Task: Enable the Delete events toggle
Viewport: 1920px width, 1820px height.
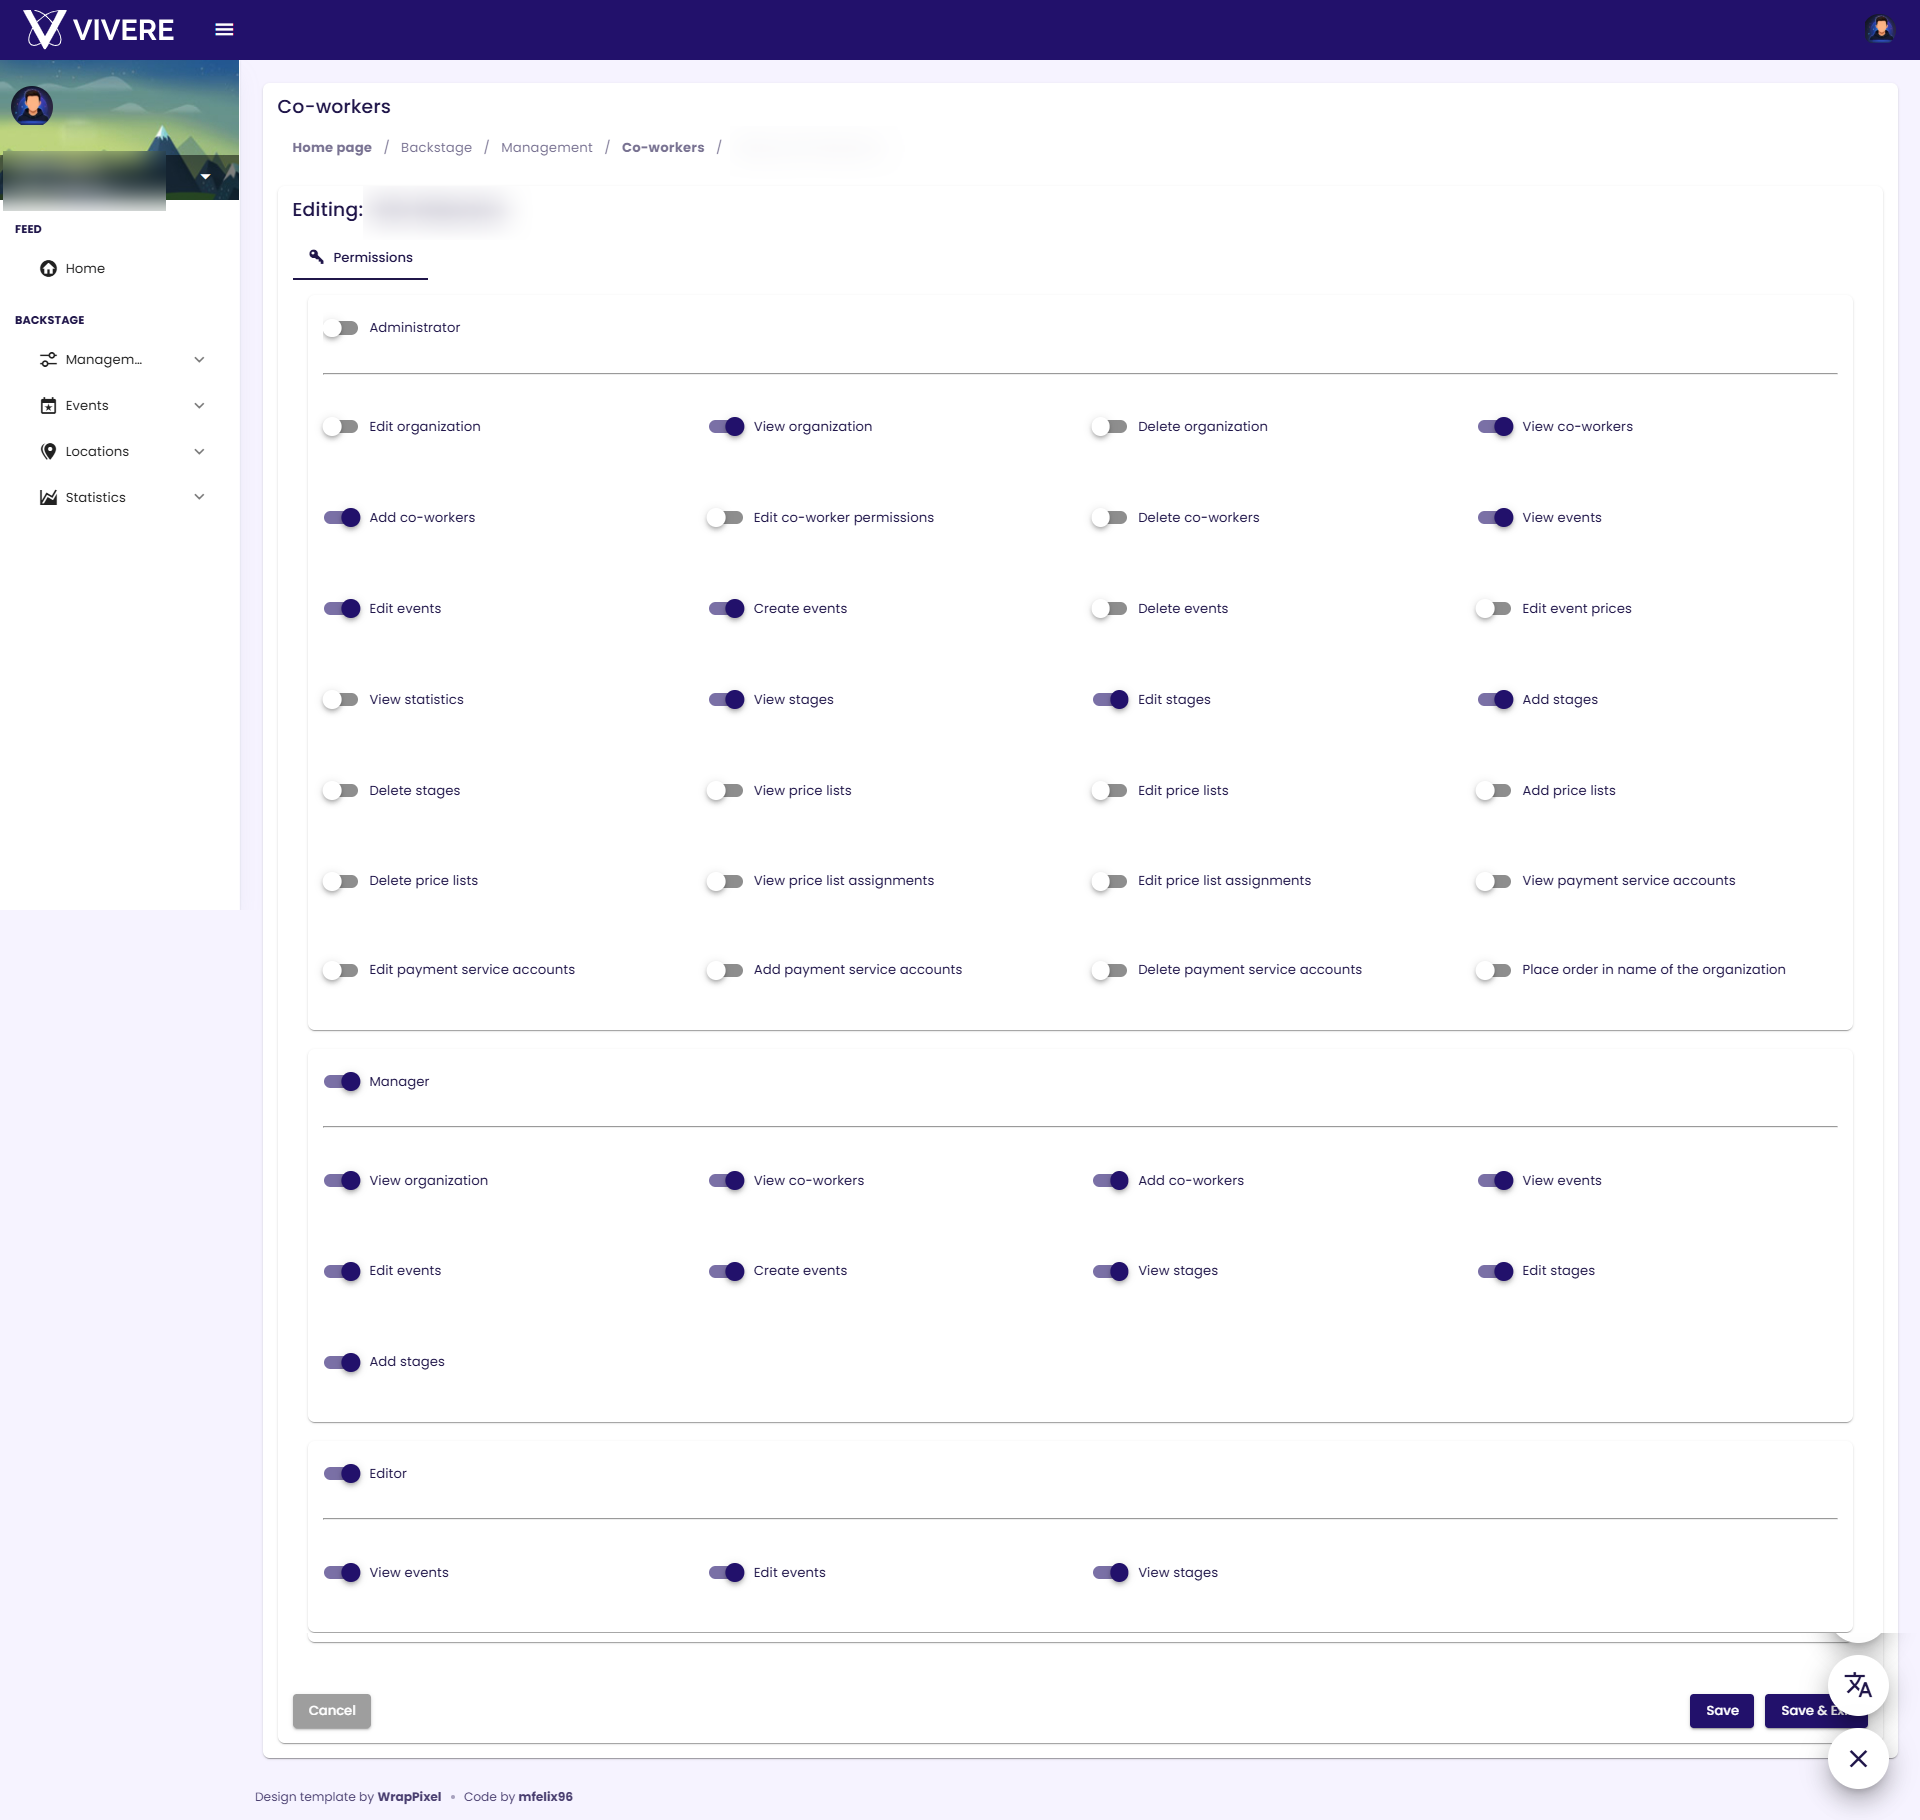Action: coord(1109,609)
